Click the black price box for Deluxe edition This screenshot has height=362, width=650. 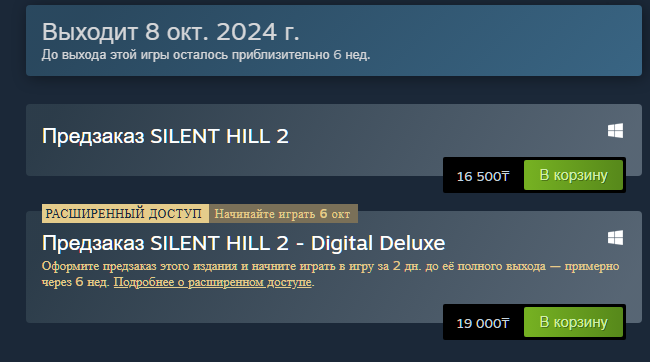(534, 322)
